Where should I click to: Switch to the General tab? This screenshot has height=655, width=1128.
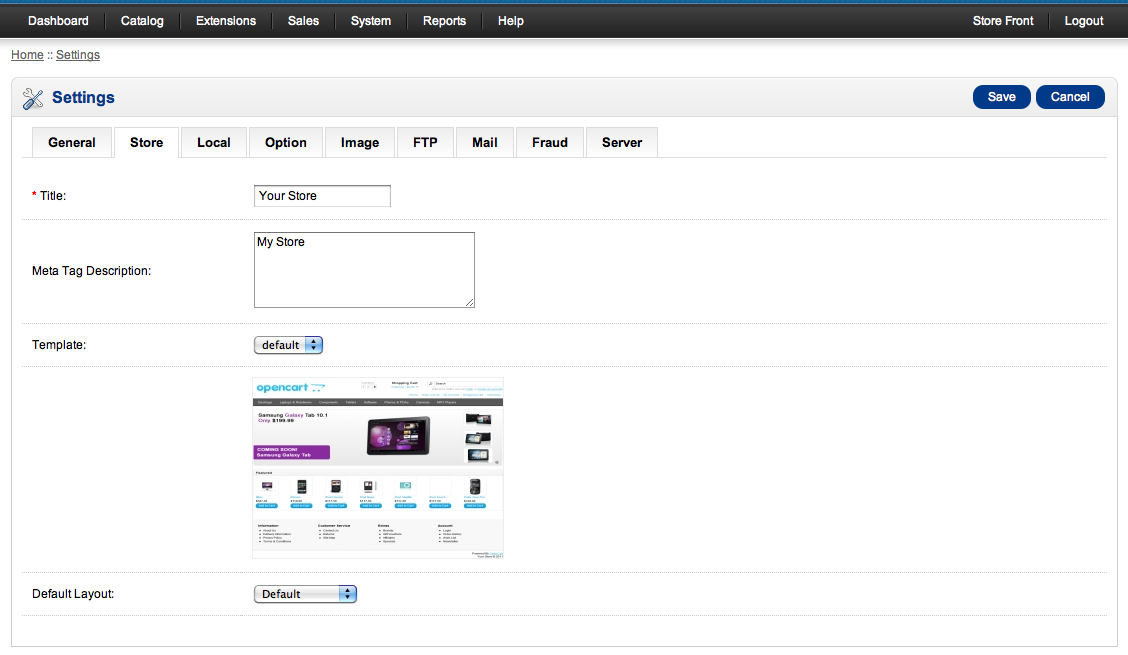click(71, 142)
